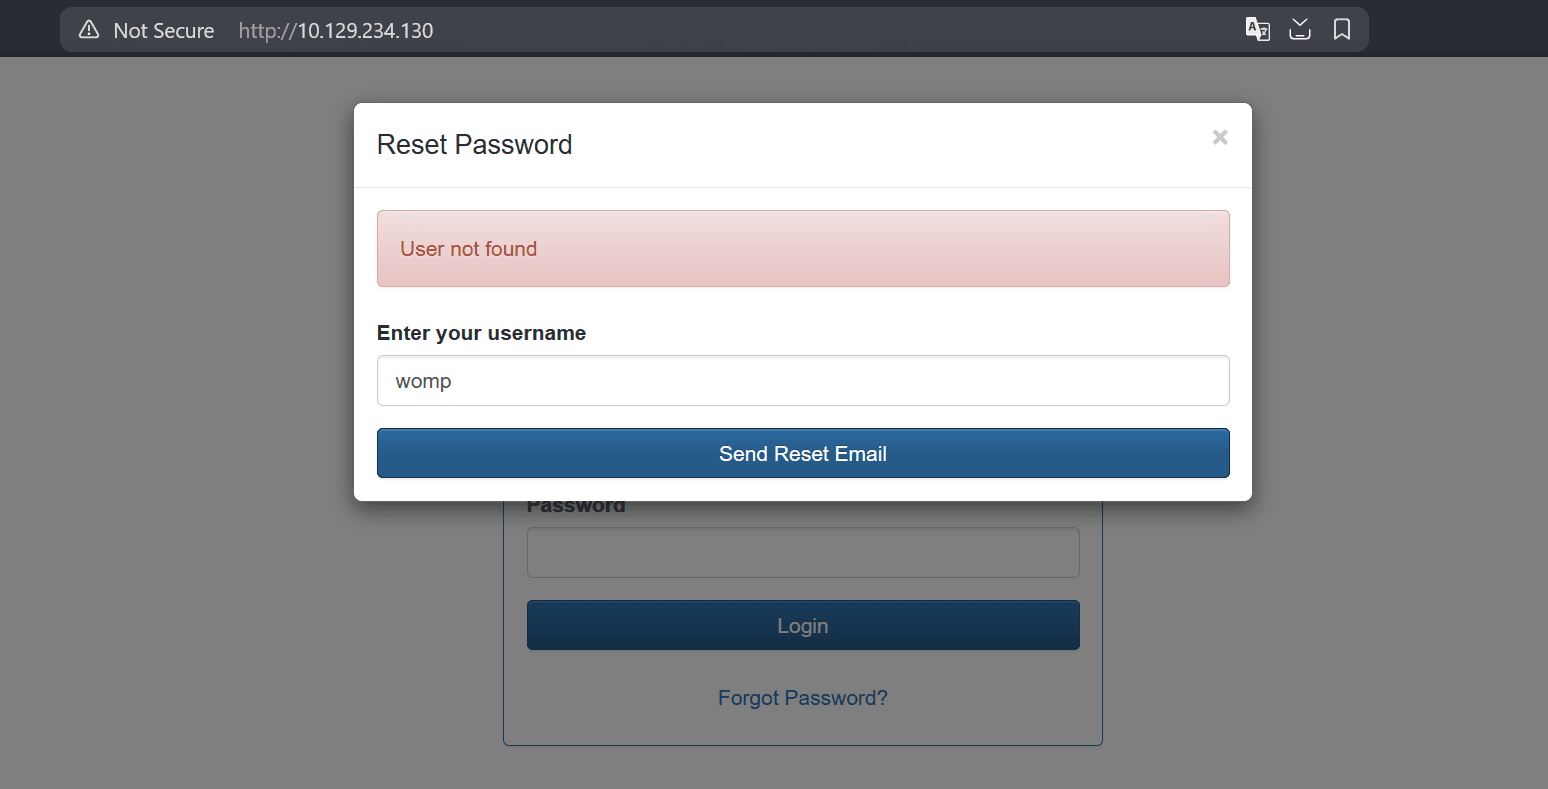Click the blank middle of the address bar
Viewport: 1548px width, 789px height.
click(800, 30)
